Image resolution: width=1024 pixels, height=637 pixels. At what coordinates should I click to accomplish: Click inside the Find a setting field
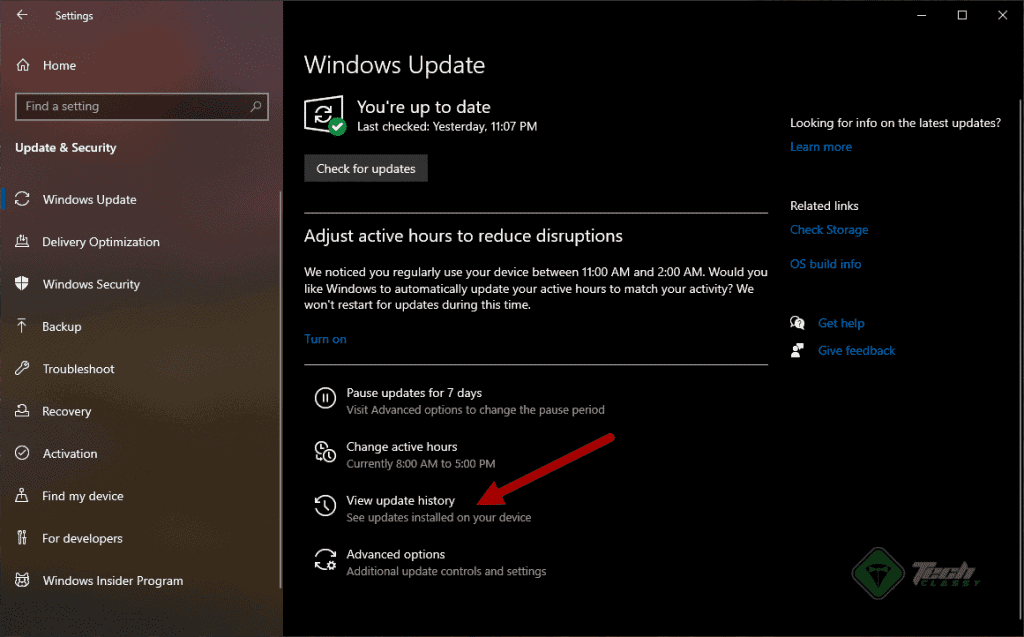coord(141,106)
